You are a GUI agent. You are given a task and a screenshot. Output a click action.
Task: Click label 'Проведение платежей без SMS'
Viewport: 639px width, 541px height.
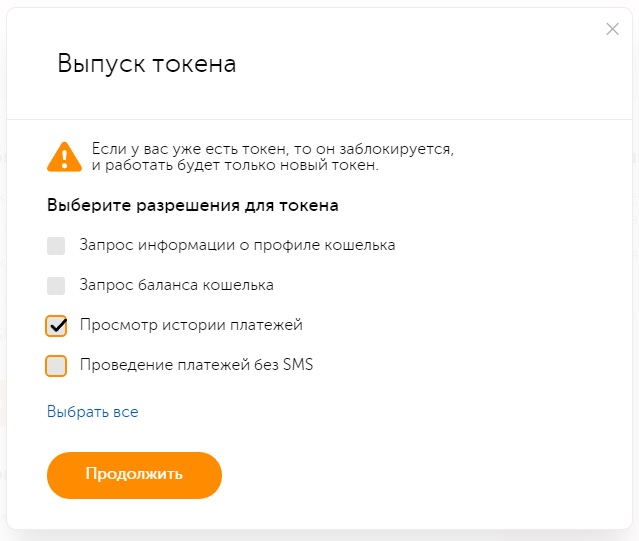coord(196,365)
